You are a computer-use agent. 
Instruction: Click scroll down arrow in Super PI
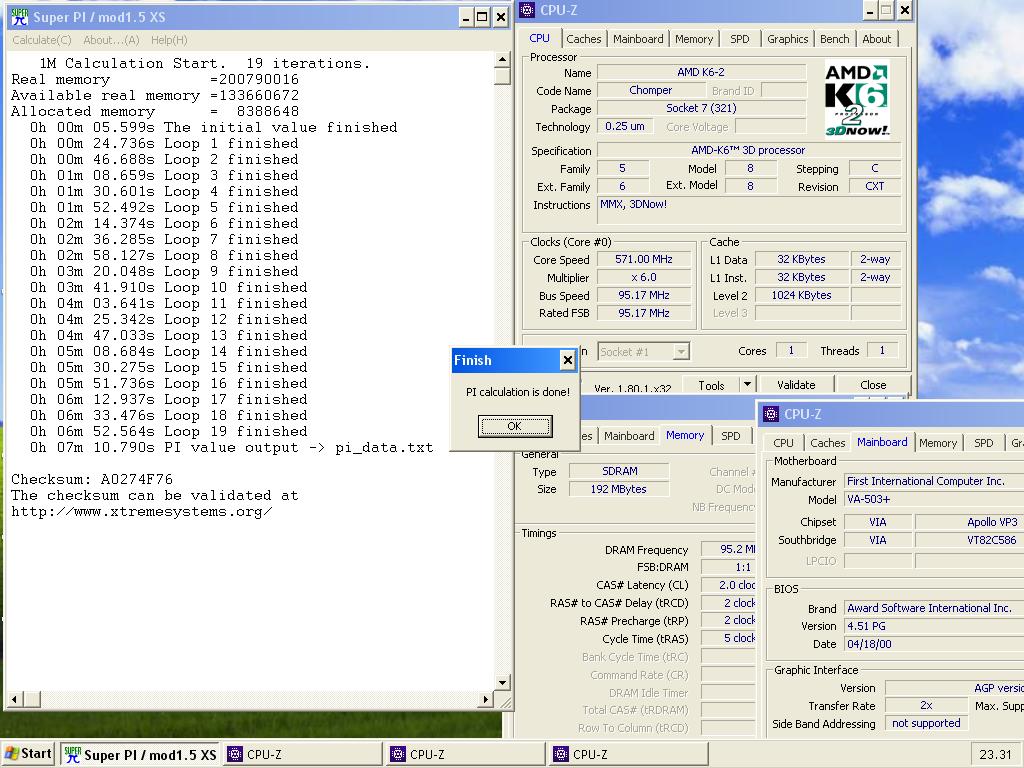[502, 683]
